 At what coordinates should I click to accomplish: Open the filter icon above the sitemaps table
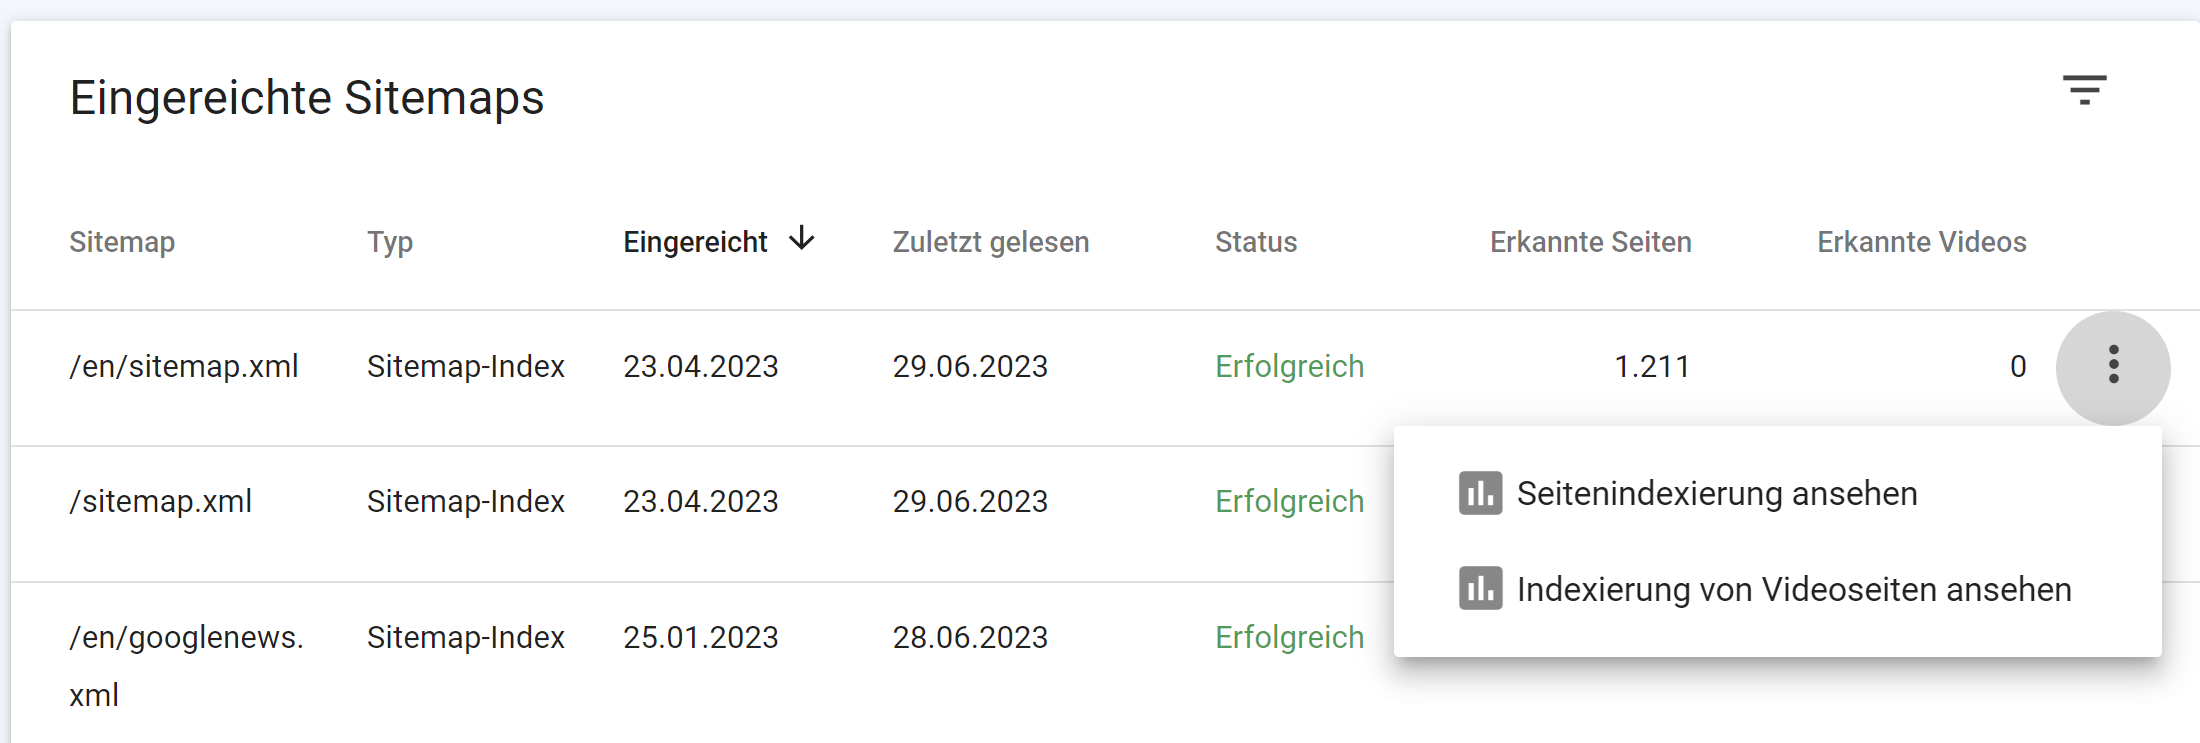click(2085, 91)
